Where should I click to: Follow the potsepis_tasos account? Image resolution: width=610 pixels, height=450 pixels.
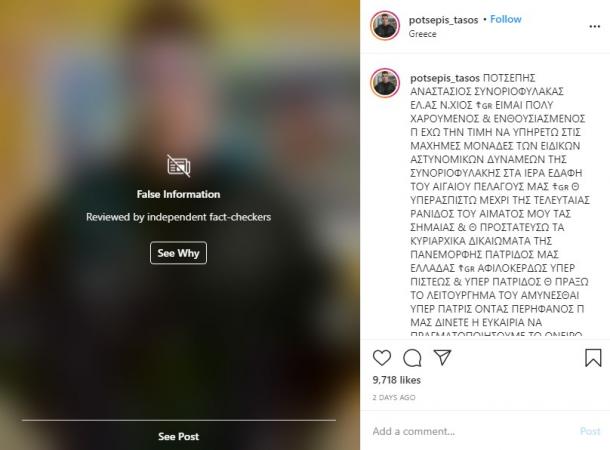(x=505, y=19)
